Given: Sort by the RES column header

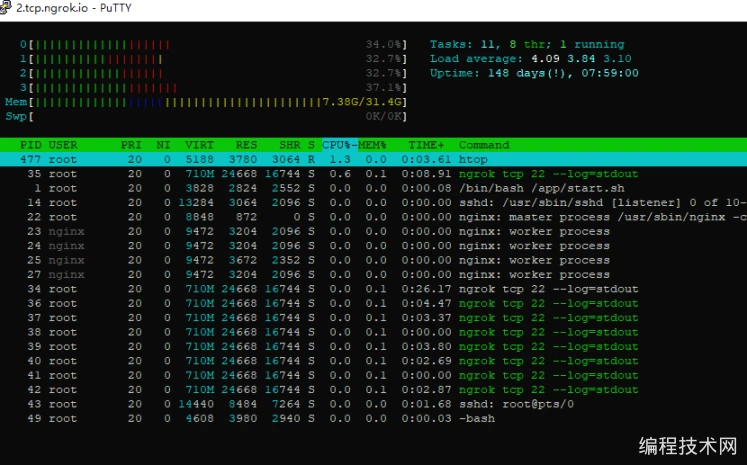Looking at the screenshot, I should (246, 145).
